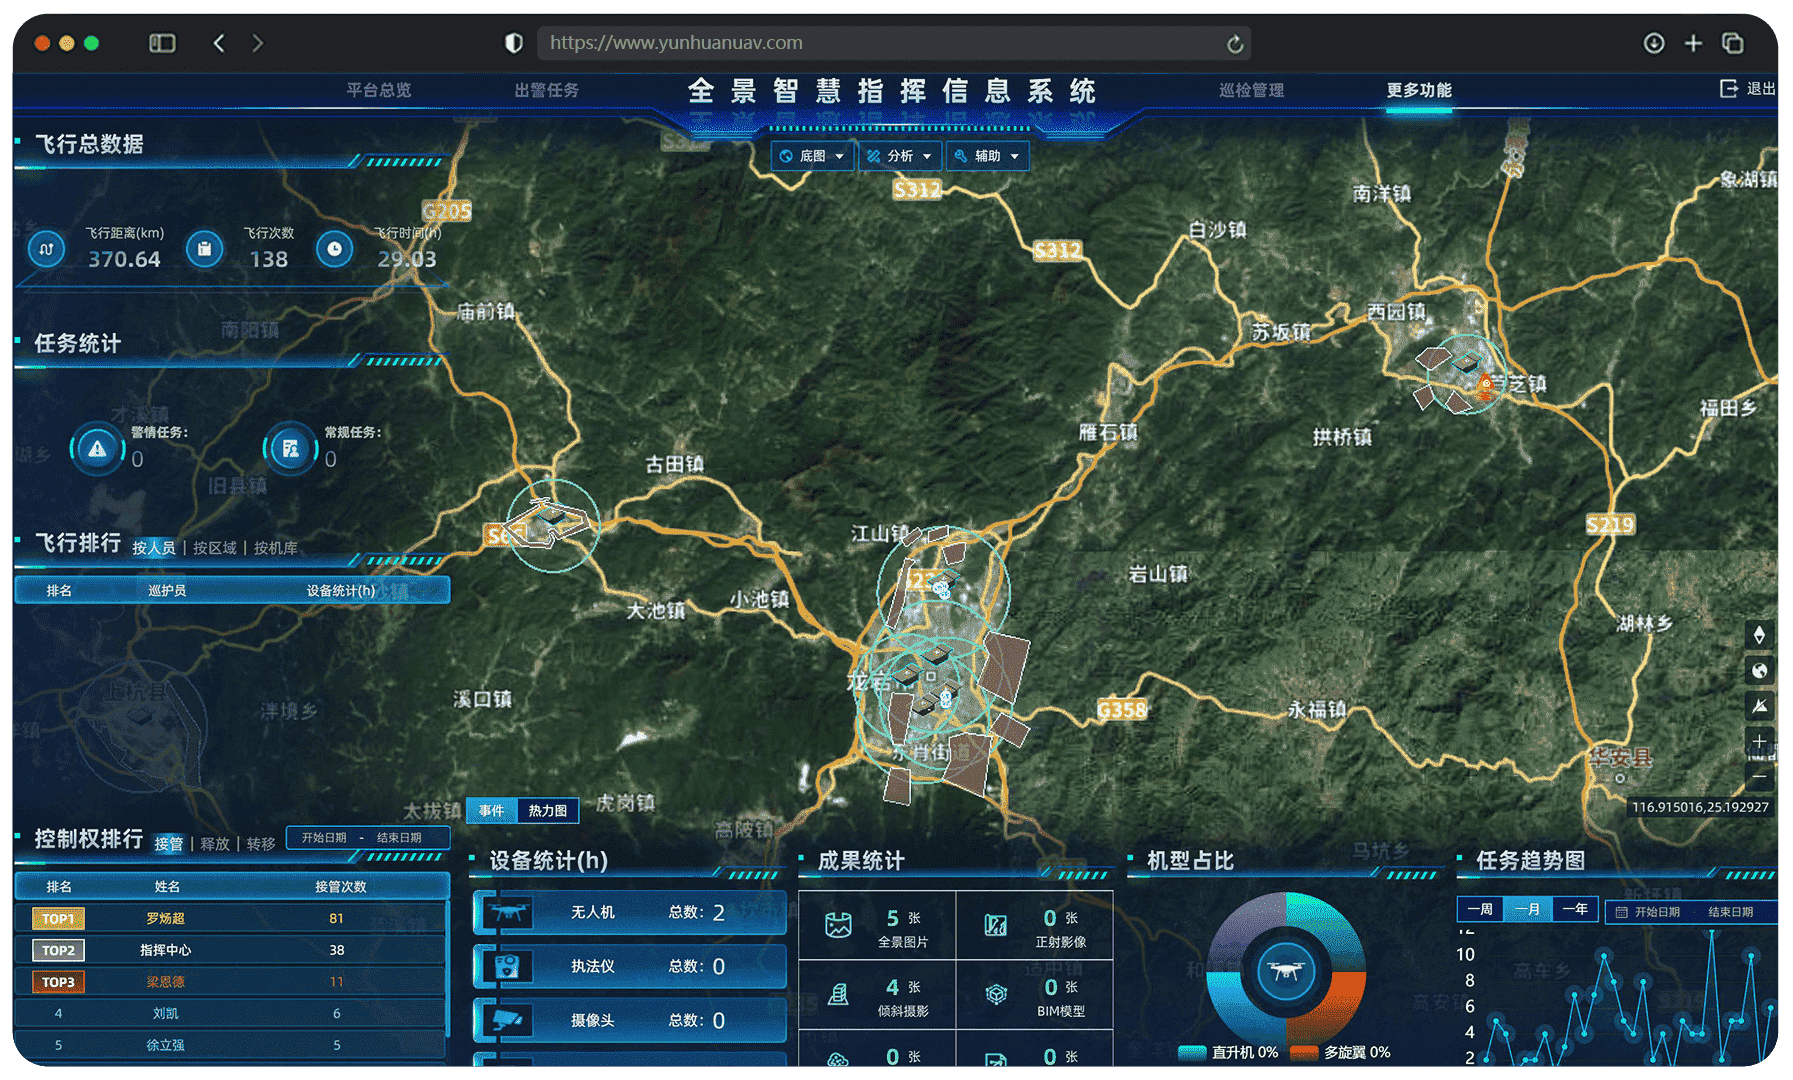Select 释放 in control ranking
This screenshot has width=1793, height=1080.
(215, 844)
